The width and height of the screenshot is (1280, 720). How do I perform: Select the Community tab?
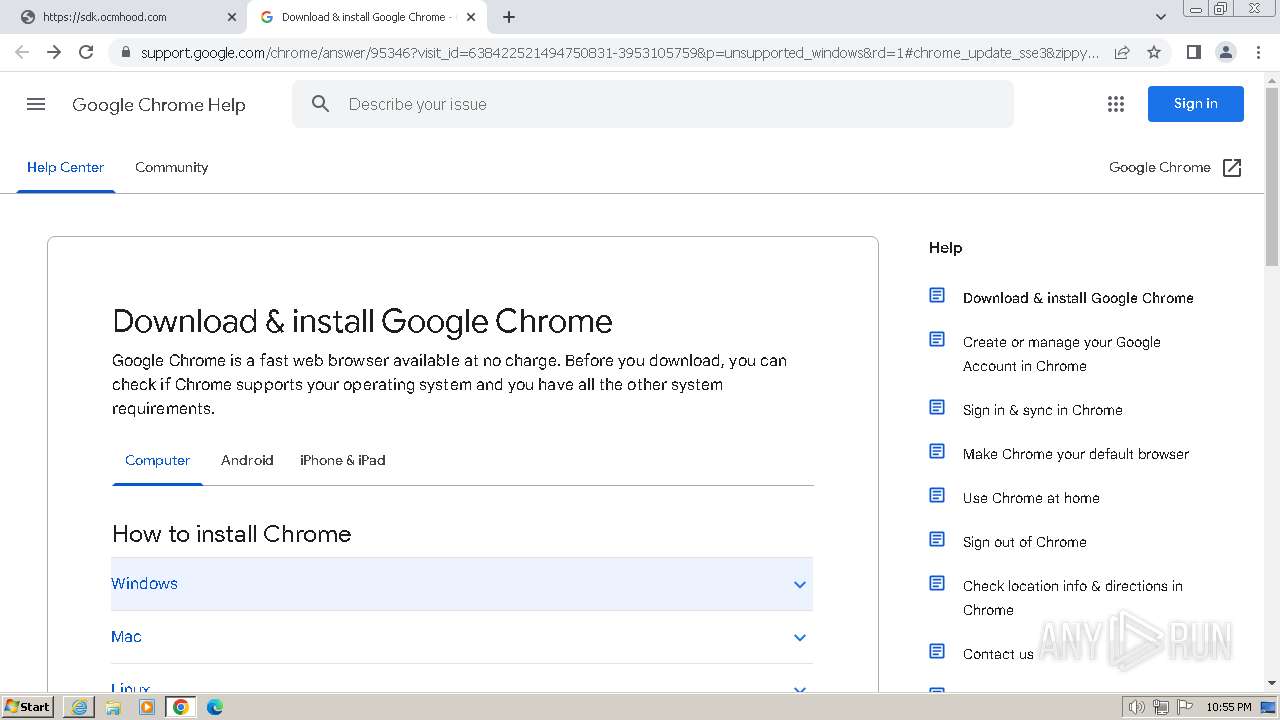pyautogui.click(x=172, y=167)
